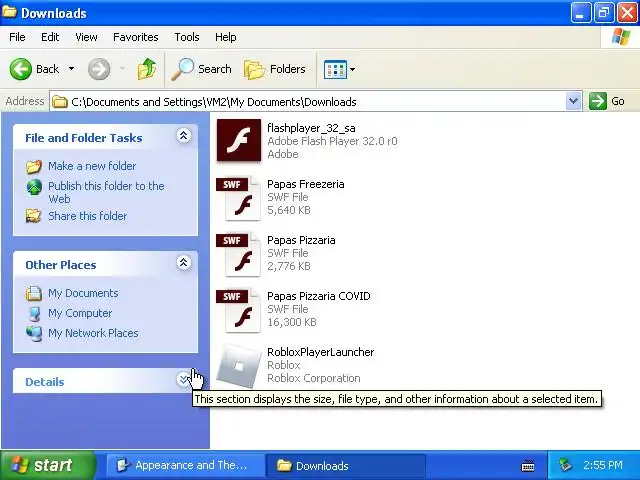Image resolution: width=640 pixels, height=480 pixels.
Task: Click the Papas Pizzaria COVID file name
Action: [318, 296]
